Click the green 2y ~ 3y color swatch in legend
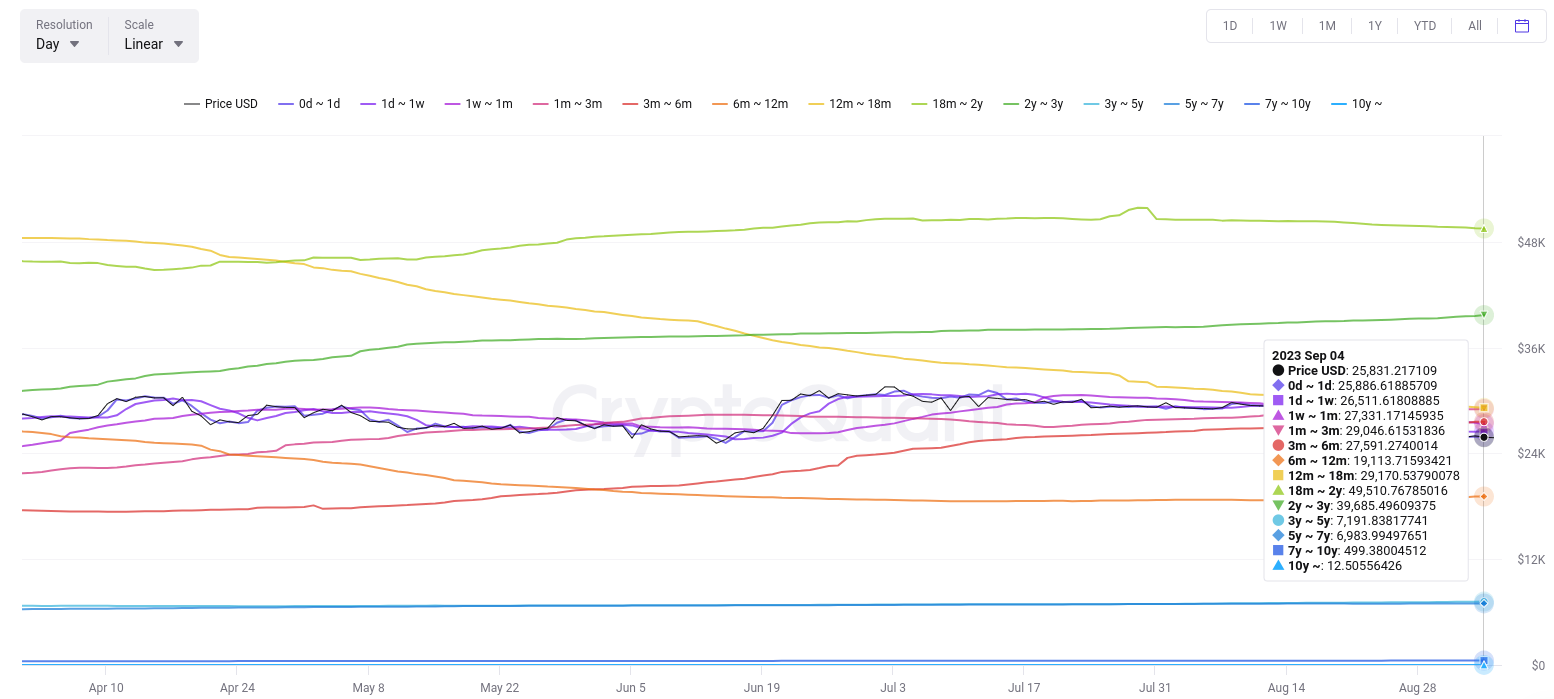The image size is (1554, 699). pyautogui.click(x=1010, y=103)
